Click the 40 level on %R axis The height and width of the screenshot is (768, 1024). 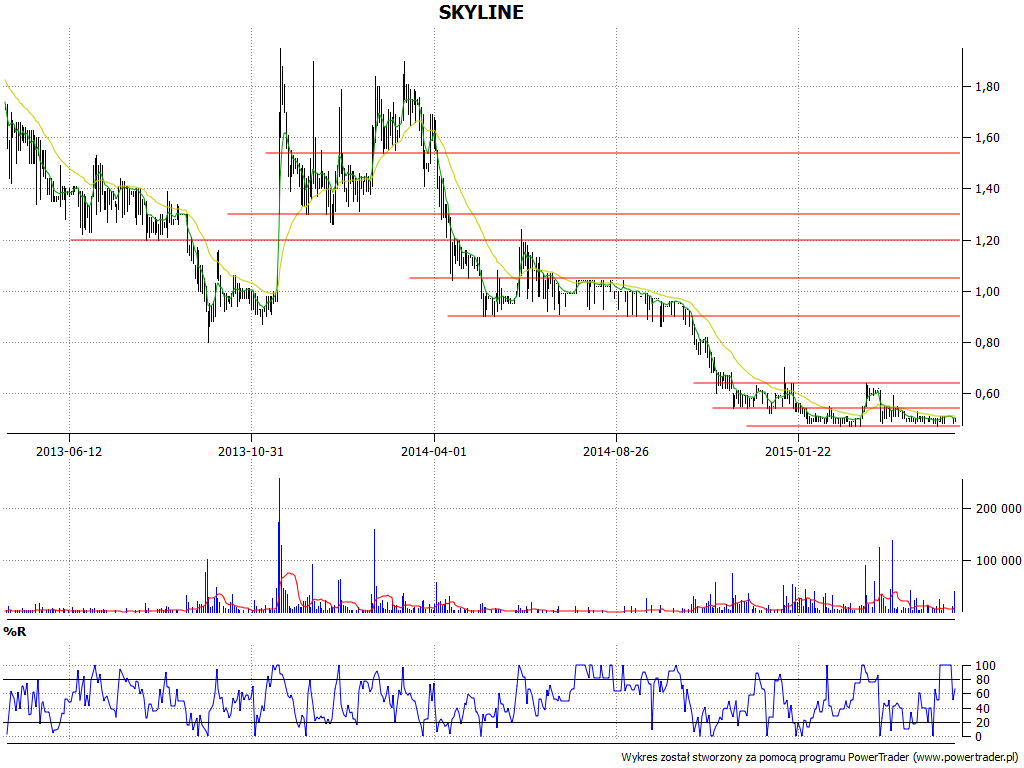point(982,709)
